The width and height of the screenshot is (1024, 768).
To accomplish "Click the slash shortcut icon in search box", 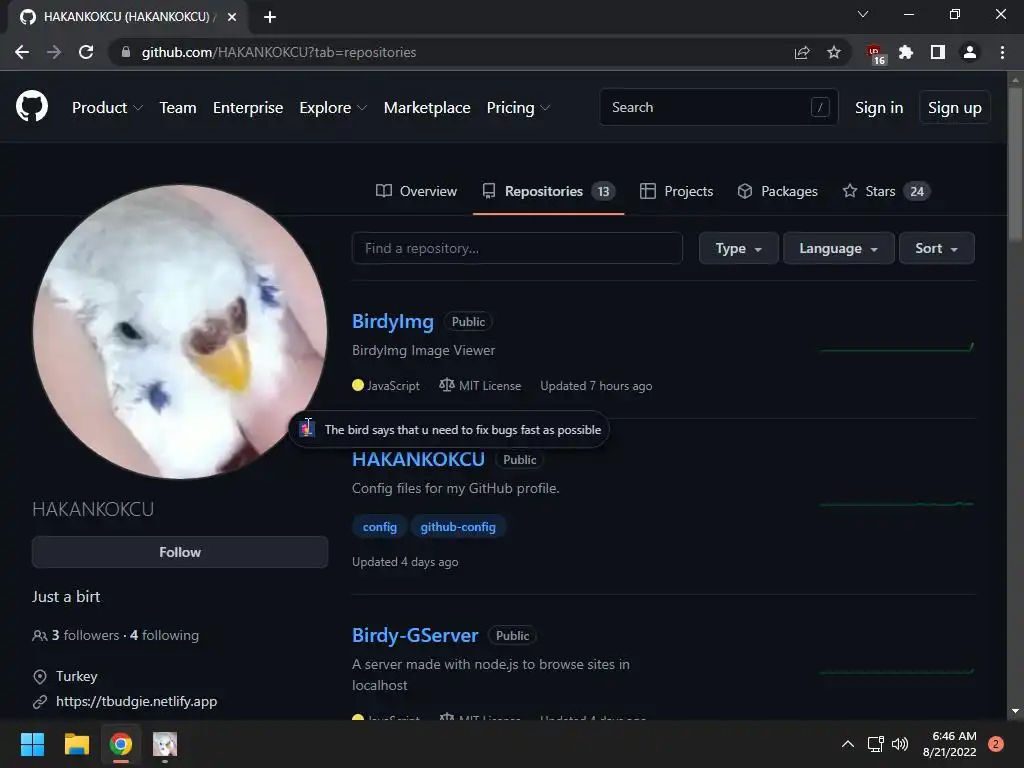I will (x=820, y=106).
